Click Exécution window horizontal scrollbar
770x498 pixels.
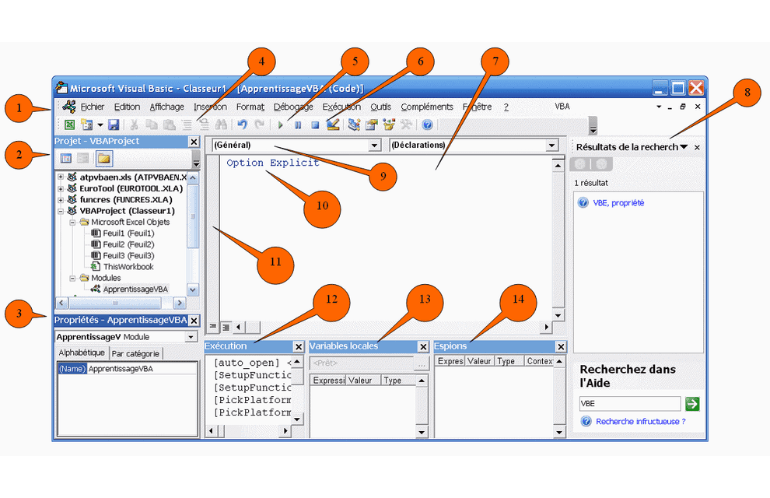point(248,431)
